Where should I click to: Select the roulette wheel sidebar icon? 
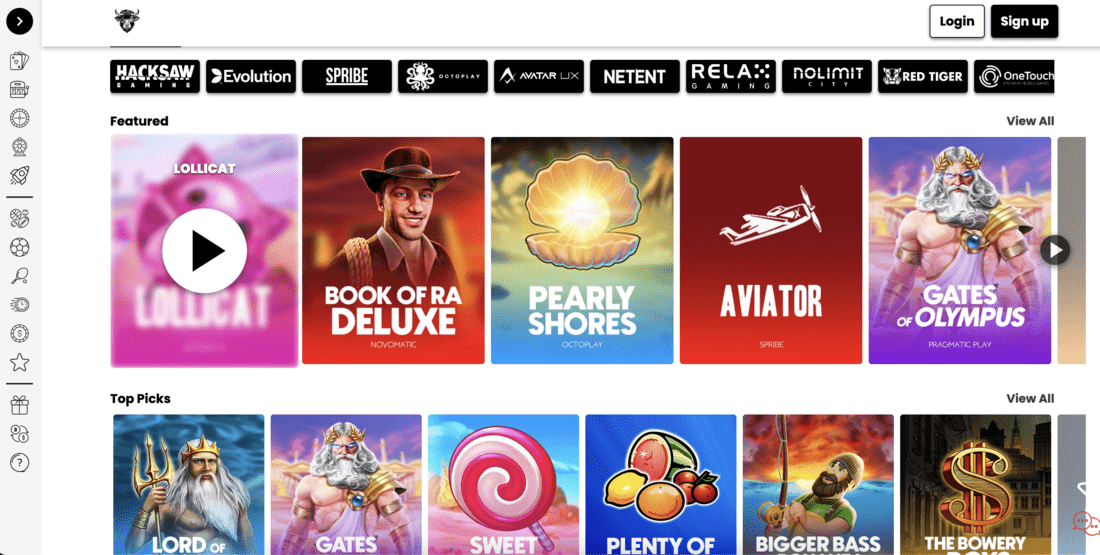pos(20,118)
